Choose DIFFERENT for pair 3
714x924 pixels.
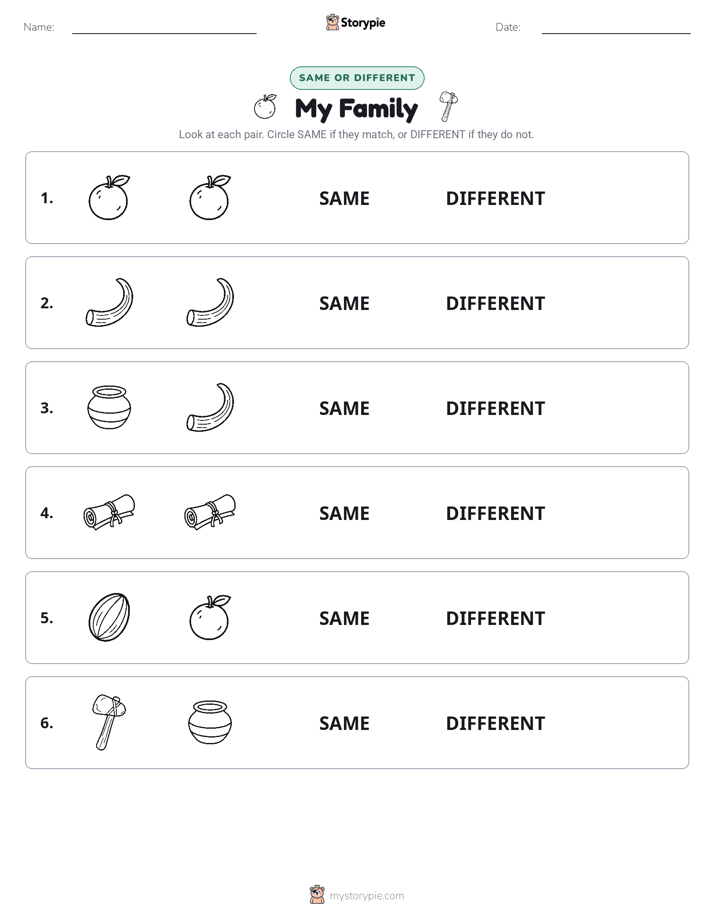click(495, 408)
